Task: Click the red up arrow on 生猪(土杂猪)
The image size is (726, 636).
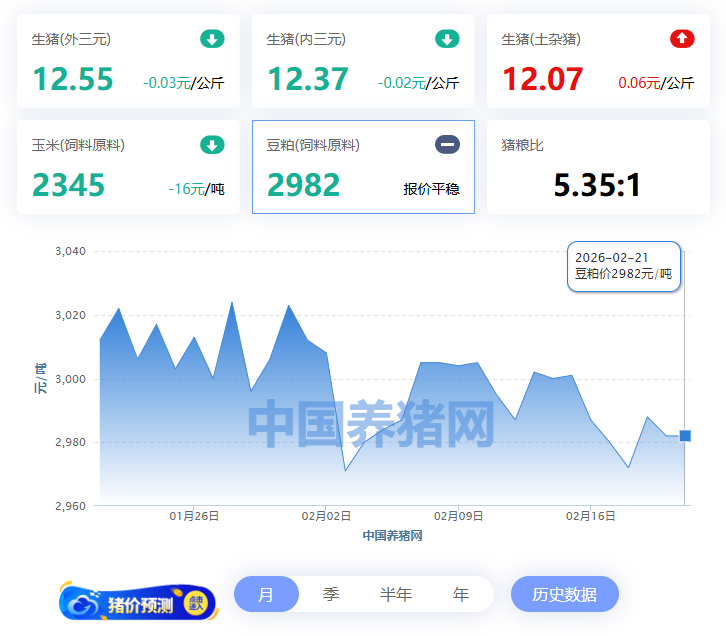Action: (682, 39)
